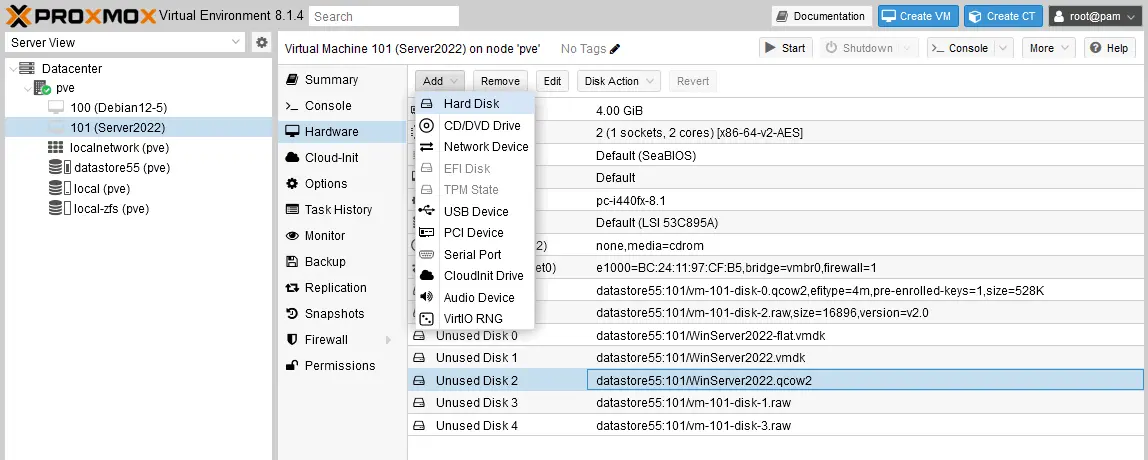Open the root@pam user menu

click(x=1095, y=16)
